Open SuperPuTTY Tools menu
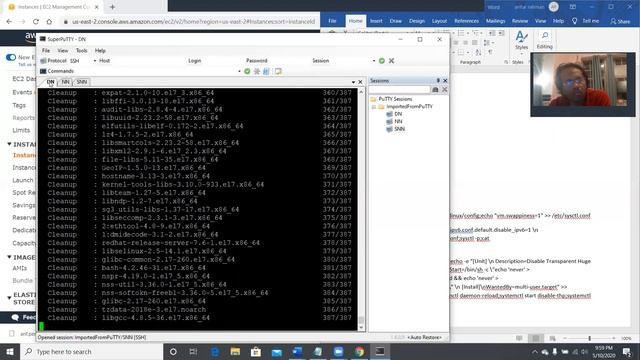 (x=81, y=51)
